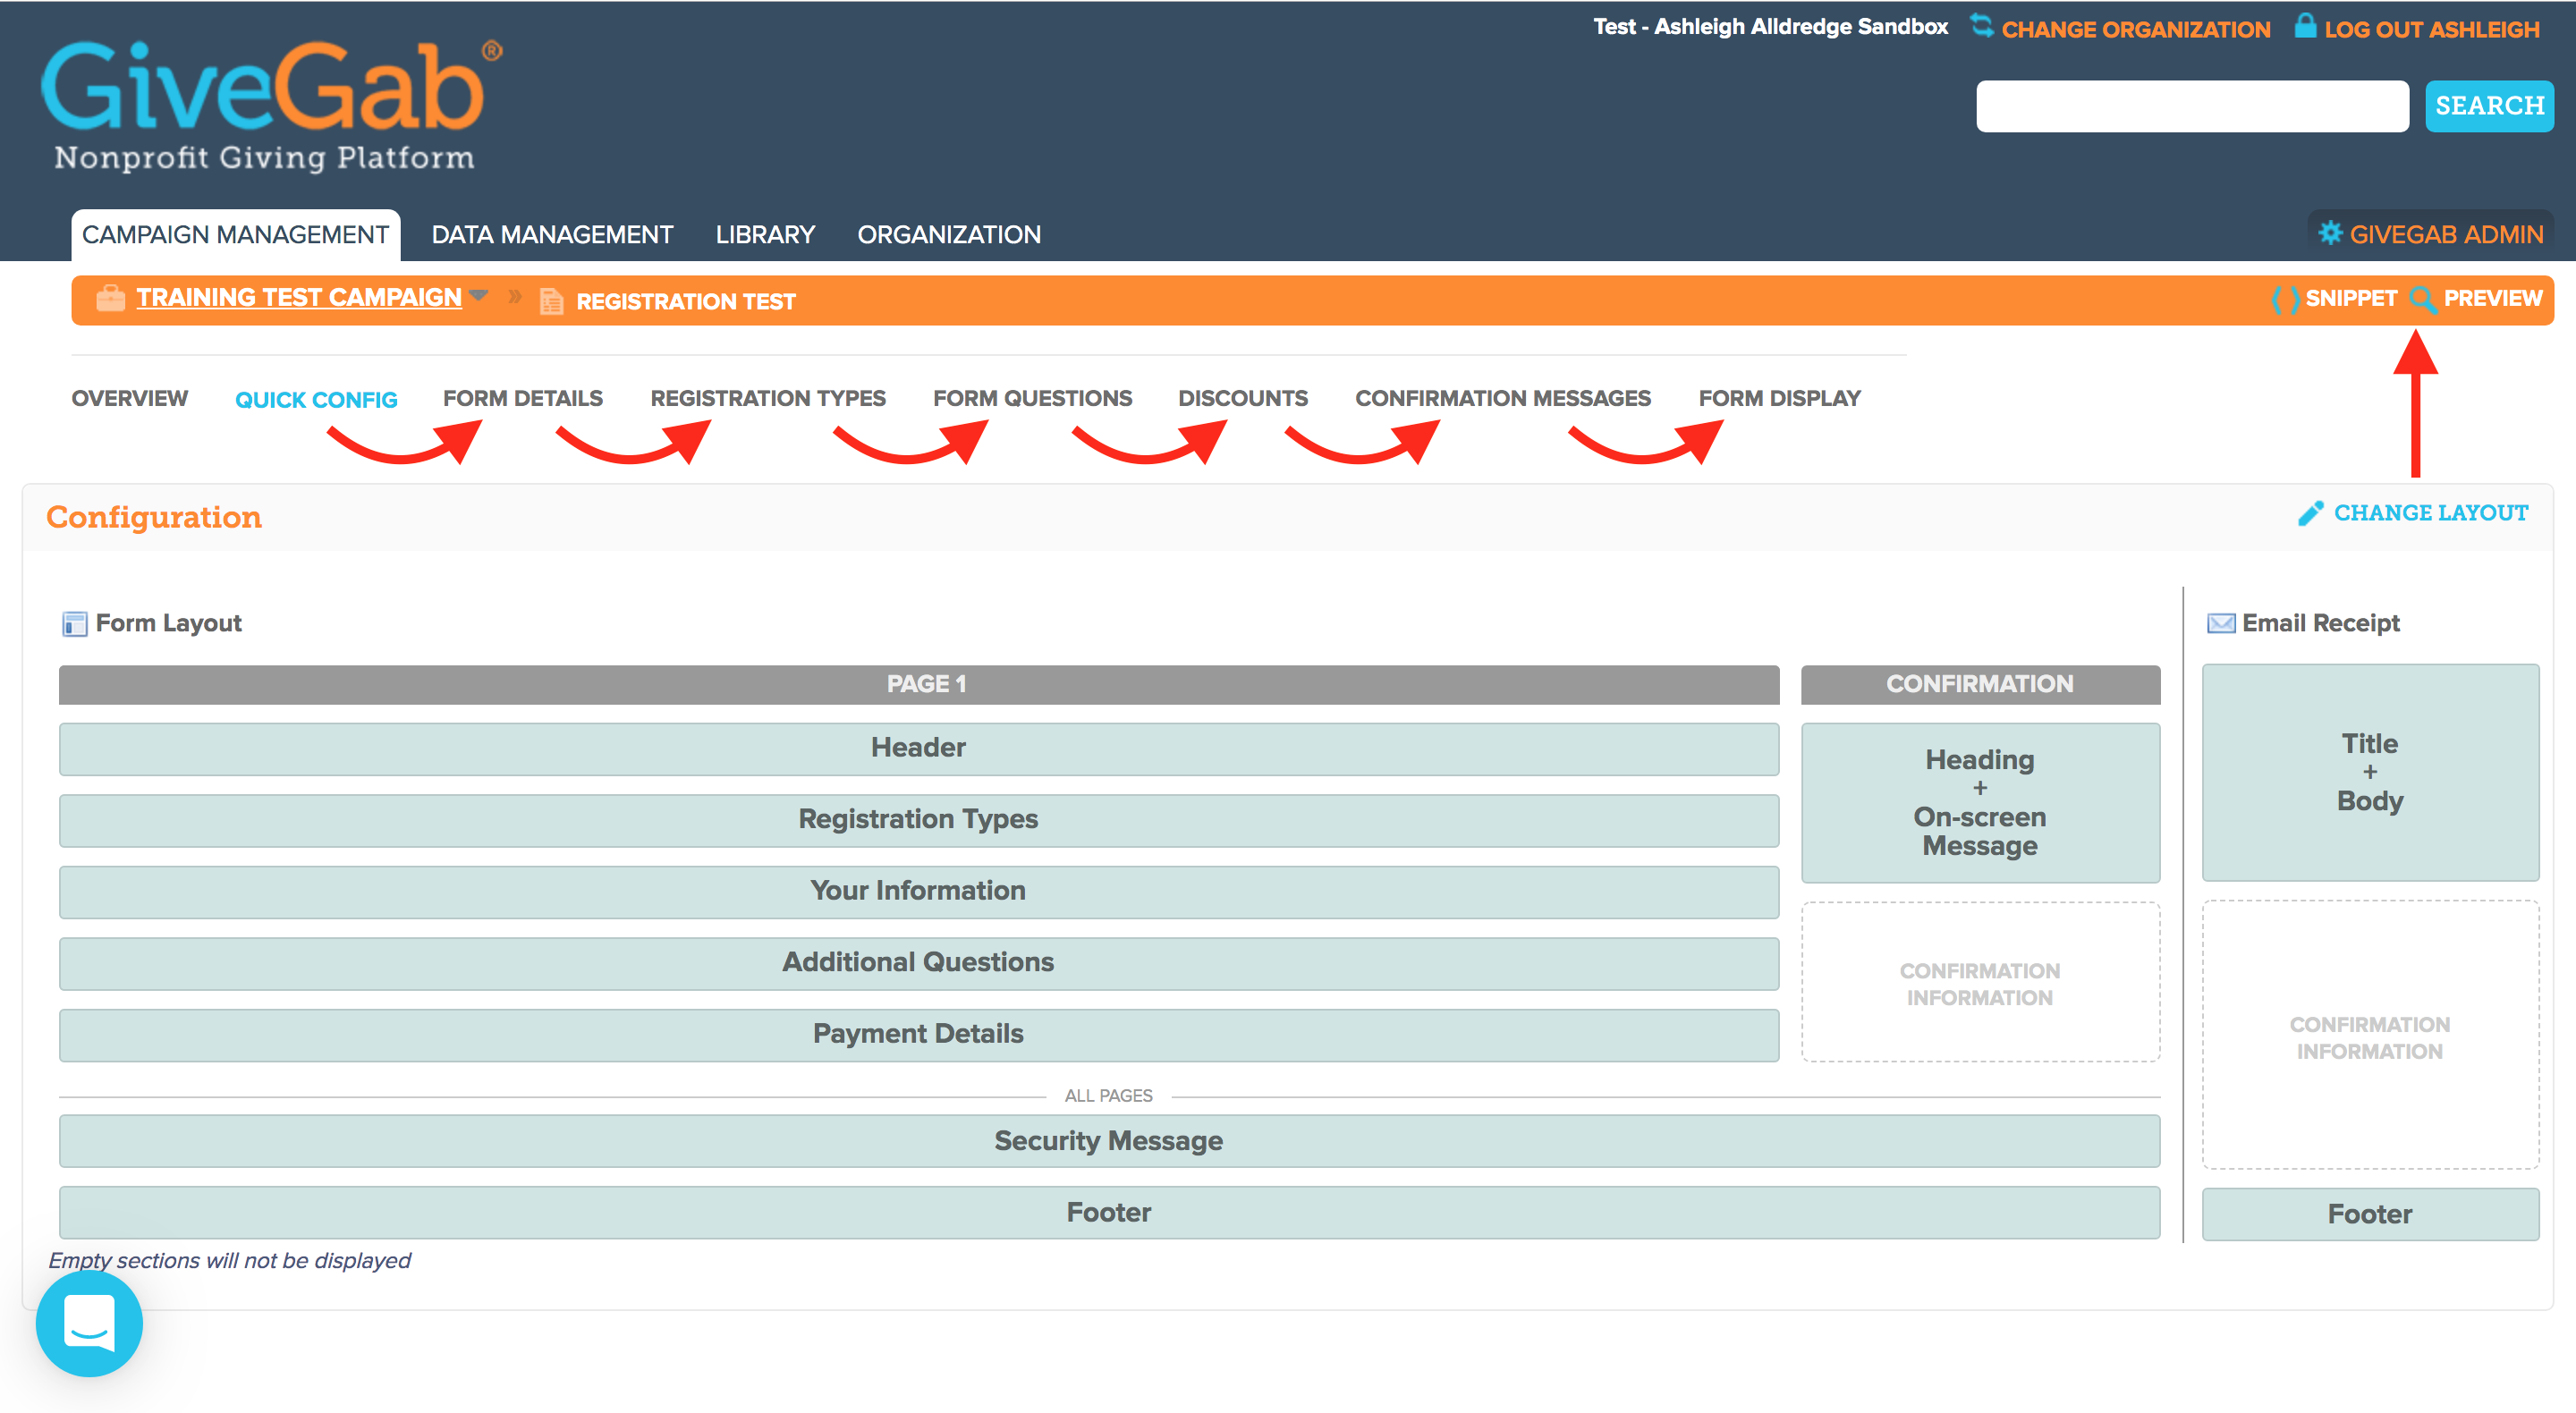This screenshot has width=2576, height=1413.
Task: Go to Form Questions sub-tab
Action: pos(1032,398)
